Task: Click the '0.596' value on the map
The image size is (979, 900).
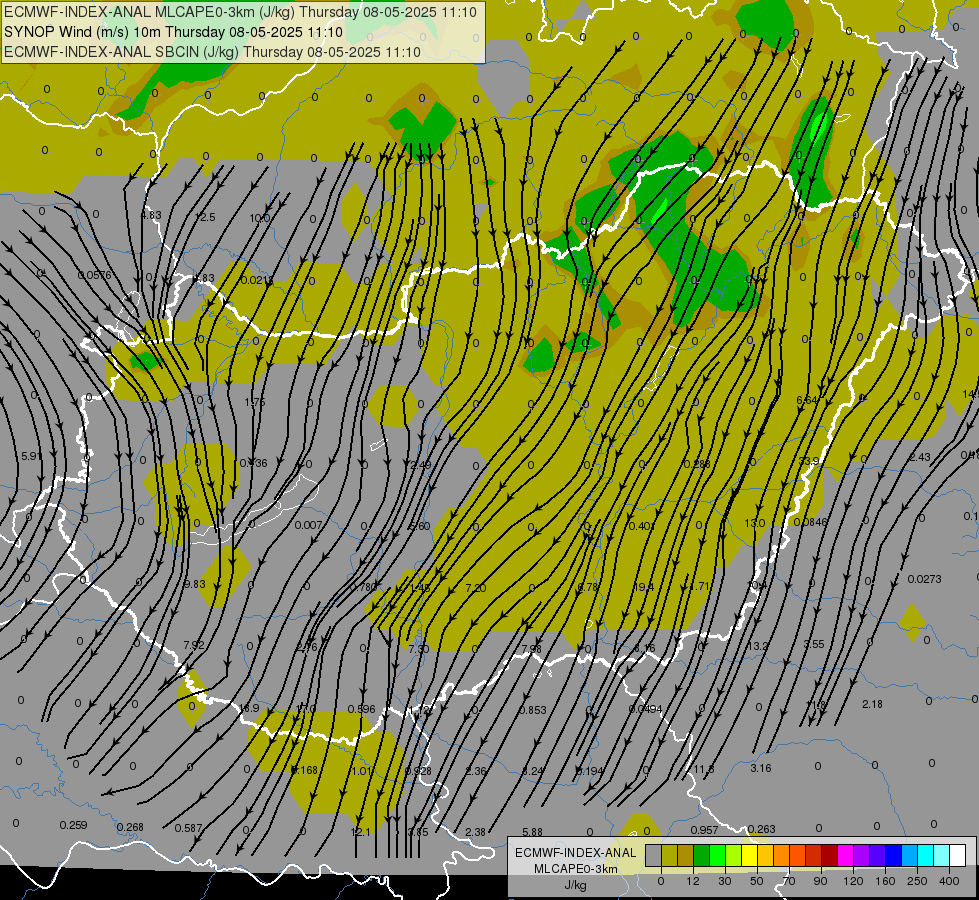Action: 362,709
